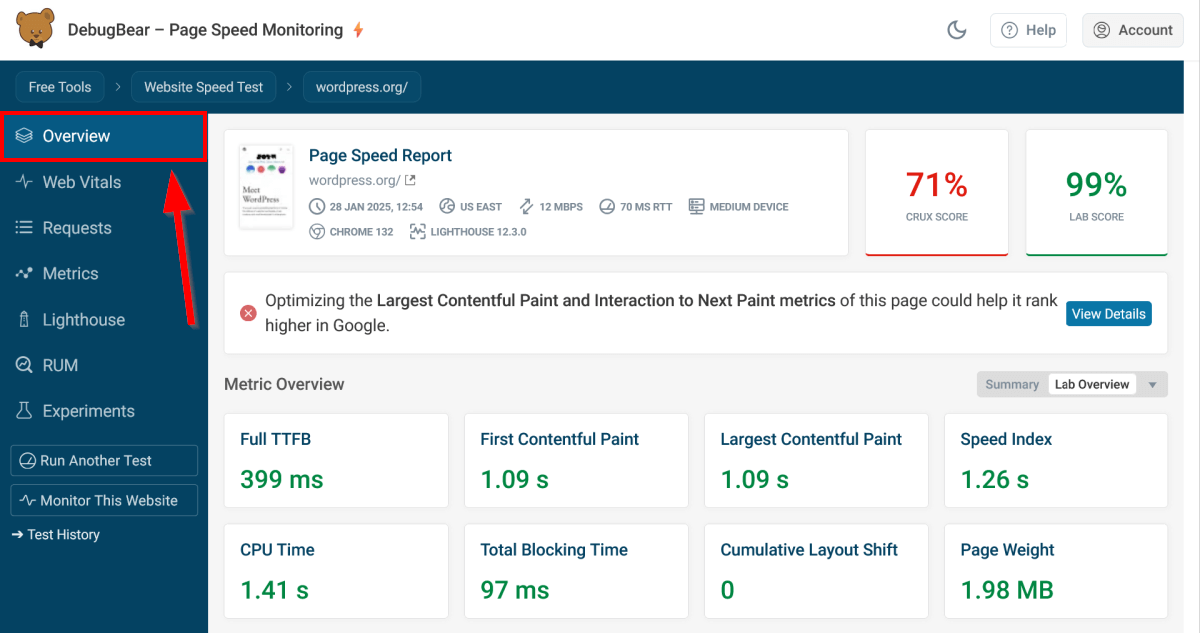
Task: Click the orange lightning bolt icon
Action: [358, 30]
